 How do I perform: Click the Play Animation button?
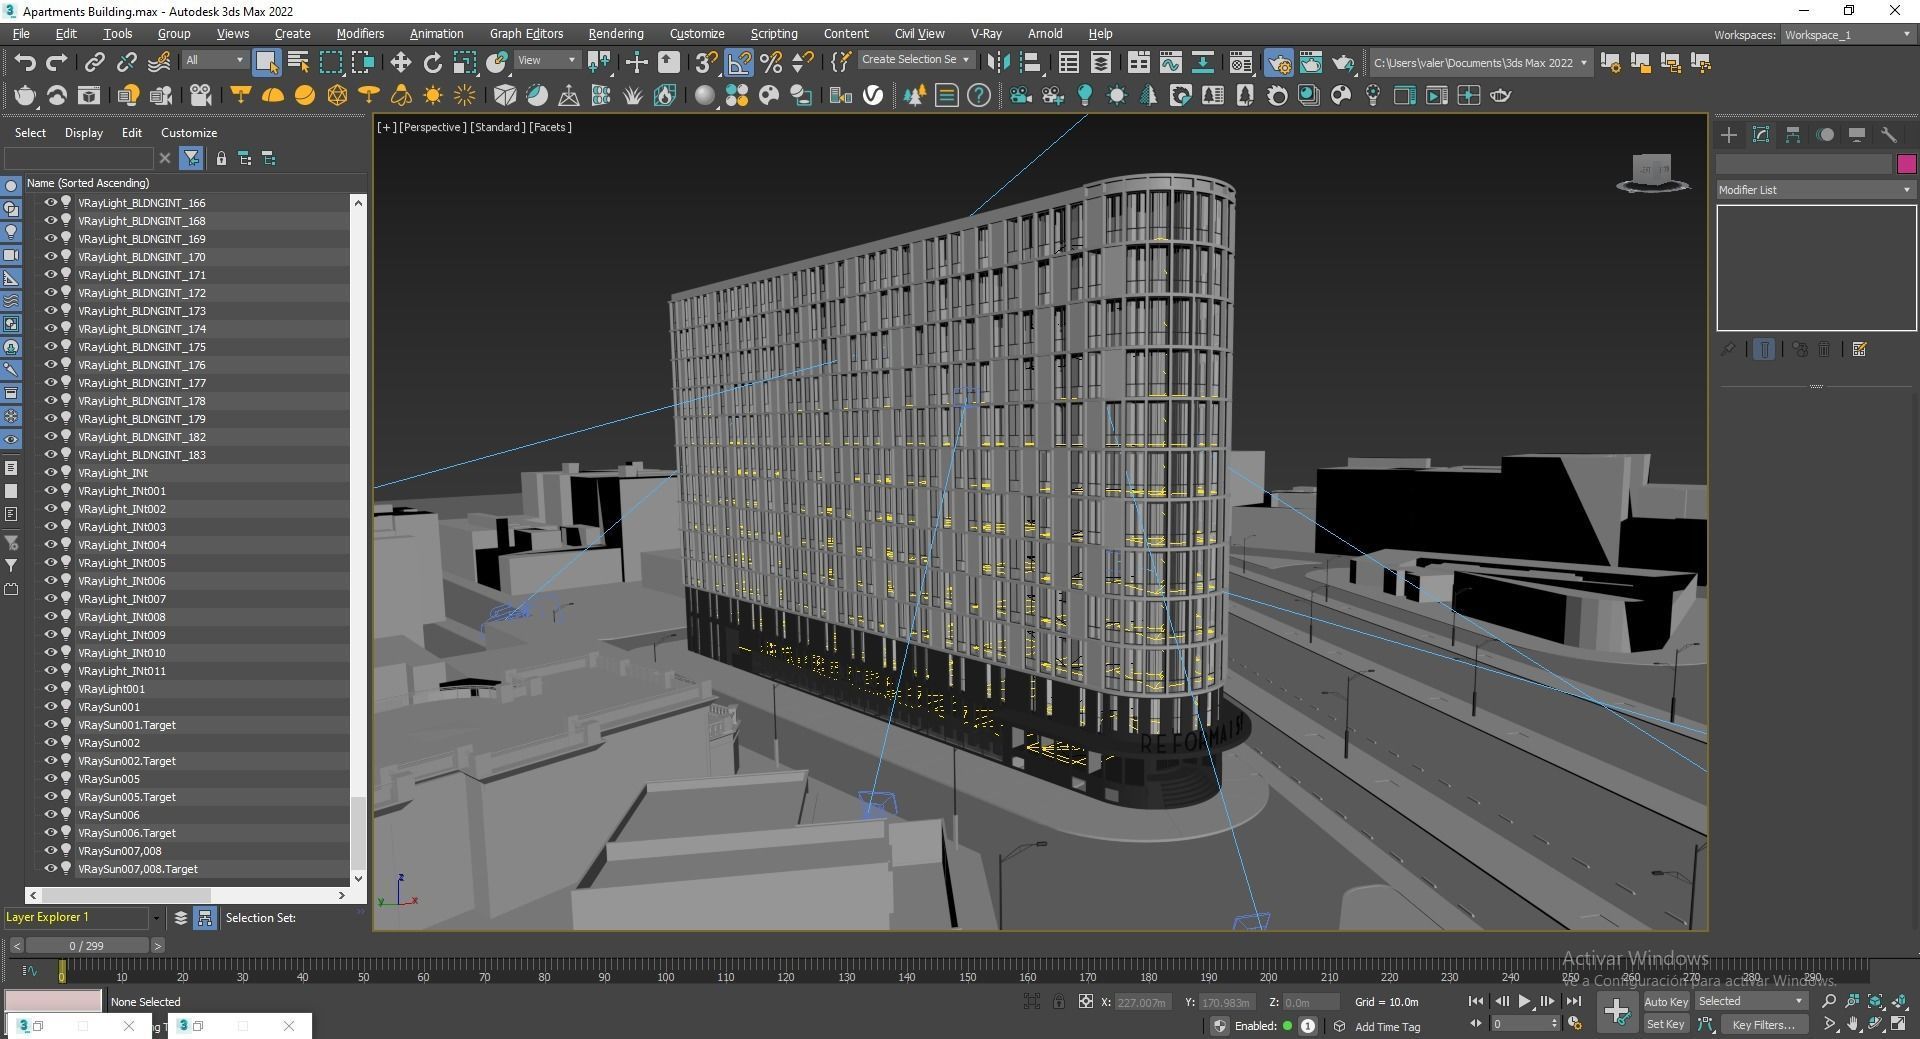(x=1524, y=1001)
